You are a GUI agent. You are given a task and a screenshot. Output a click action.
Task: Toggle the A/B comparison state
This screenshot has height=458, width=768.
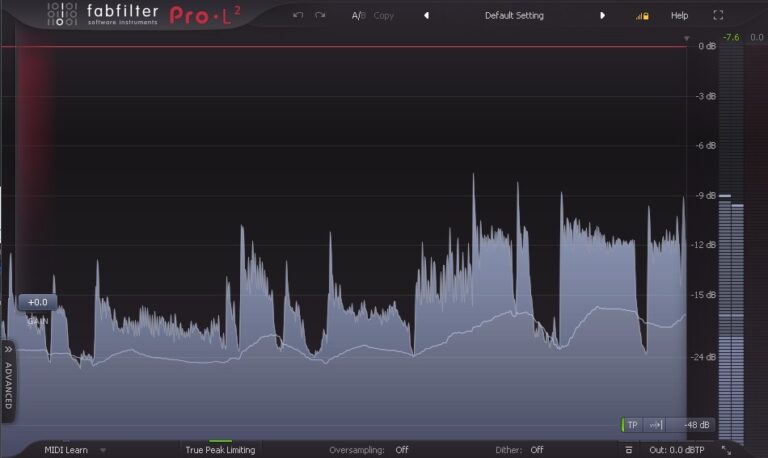tap(358, 15)
